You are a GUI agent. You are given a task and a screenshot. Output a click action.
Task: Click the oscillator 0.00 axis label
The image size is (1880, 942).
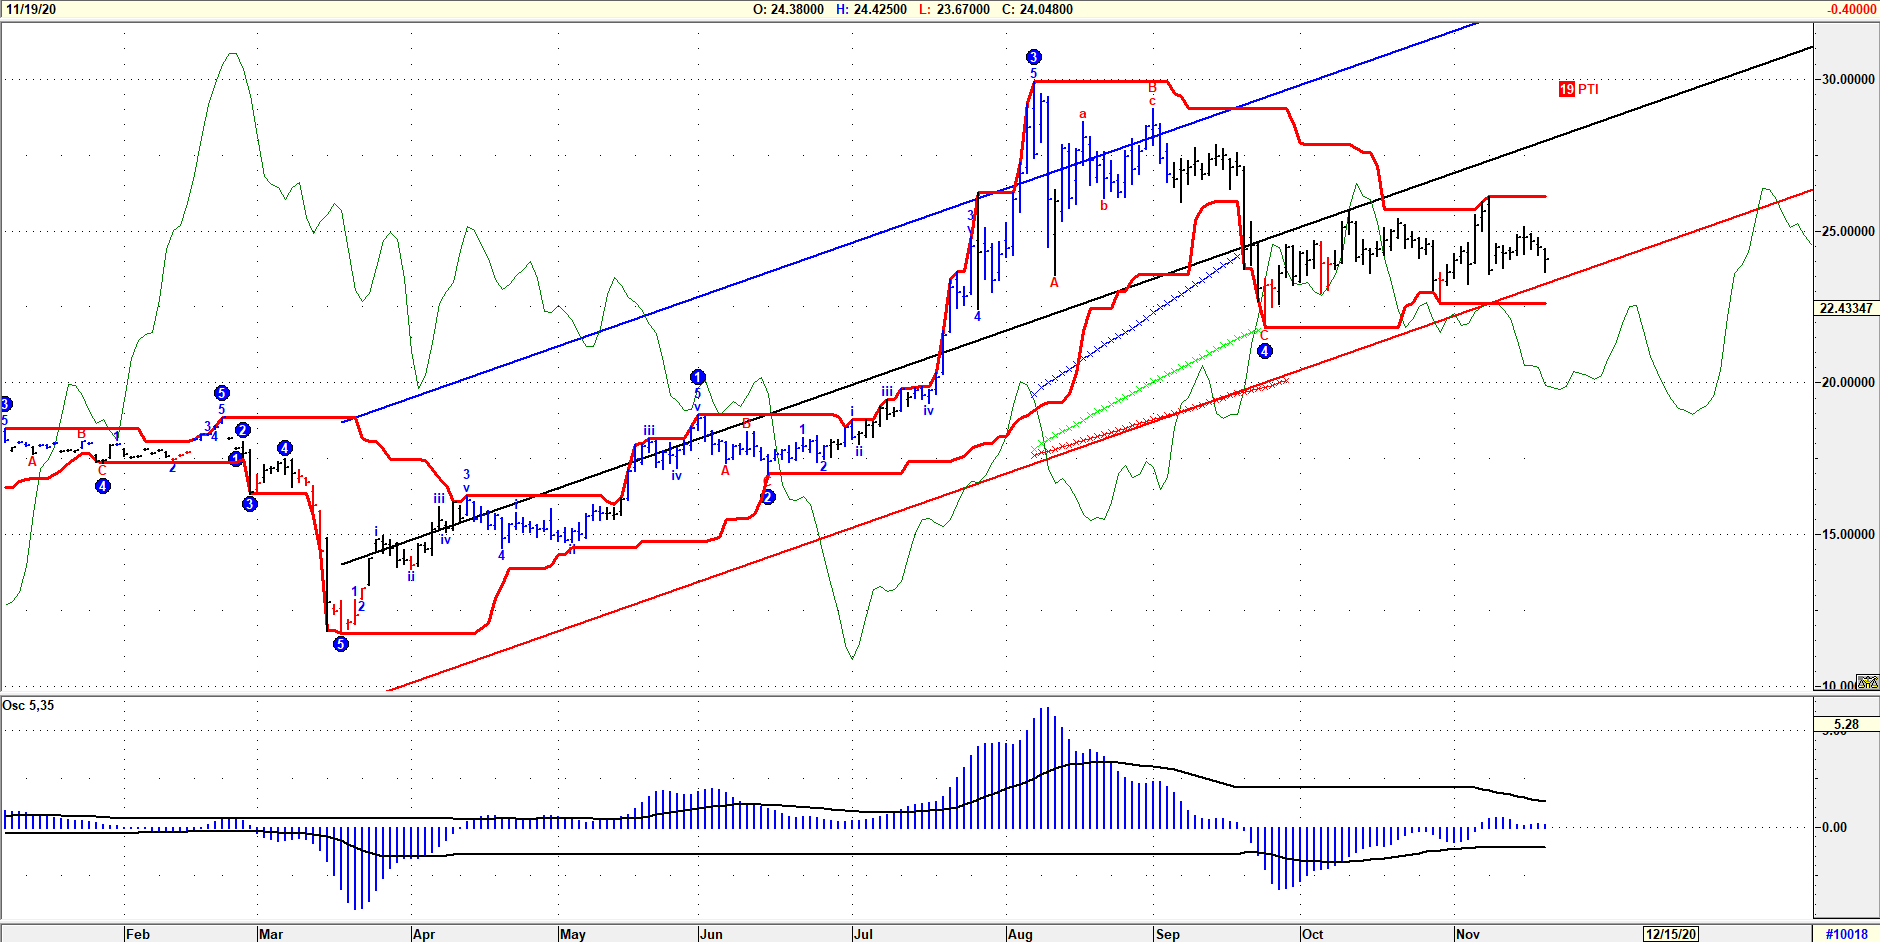[x=1834, y=827]
